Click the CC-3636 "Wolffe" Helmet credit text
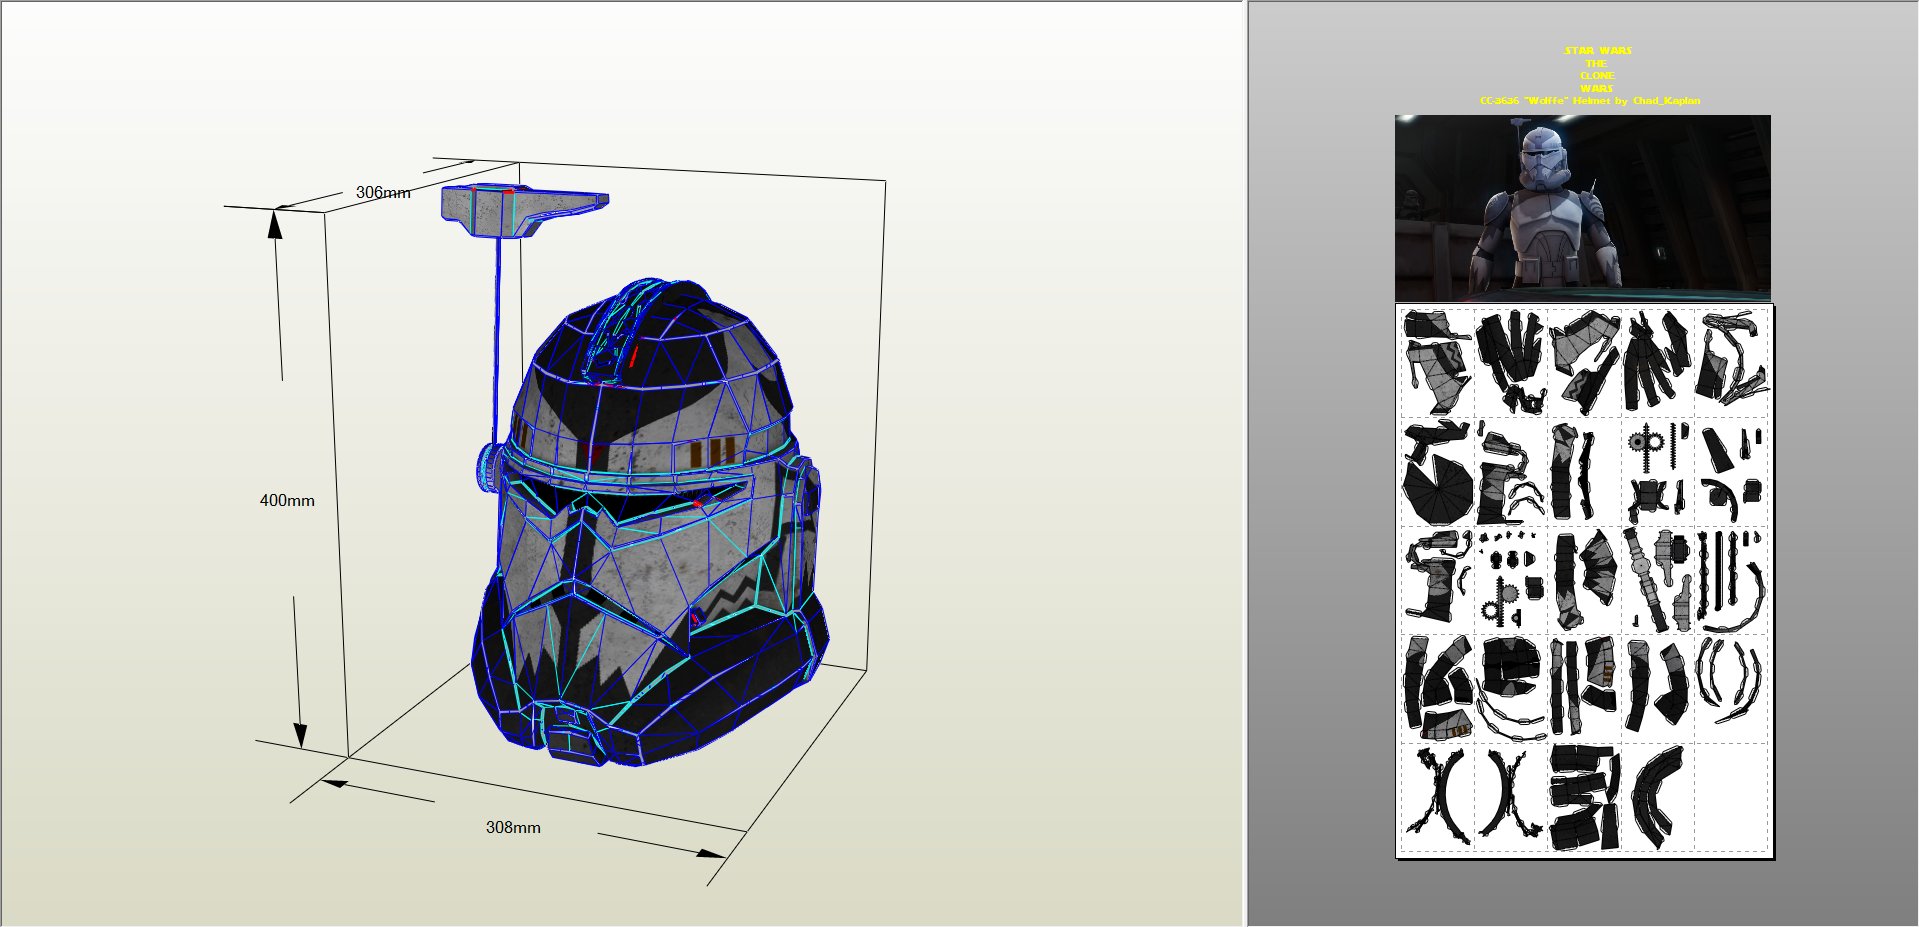Image resolution: width=1919 pixels, height=927 pixels. (x=1590, y=101)
